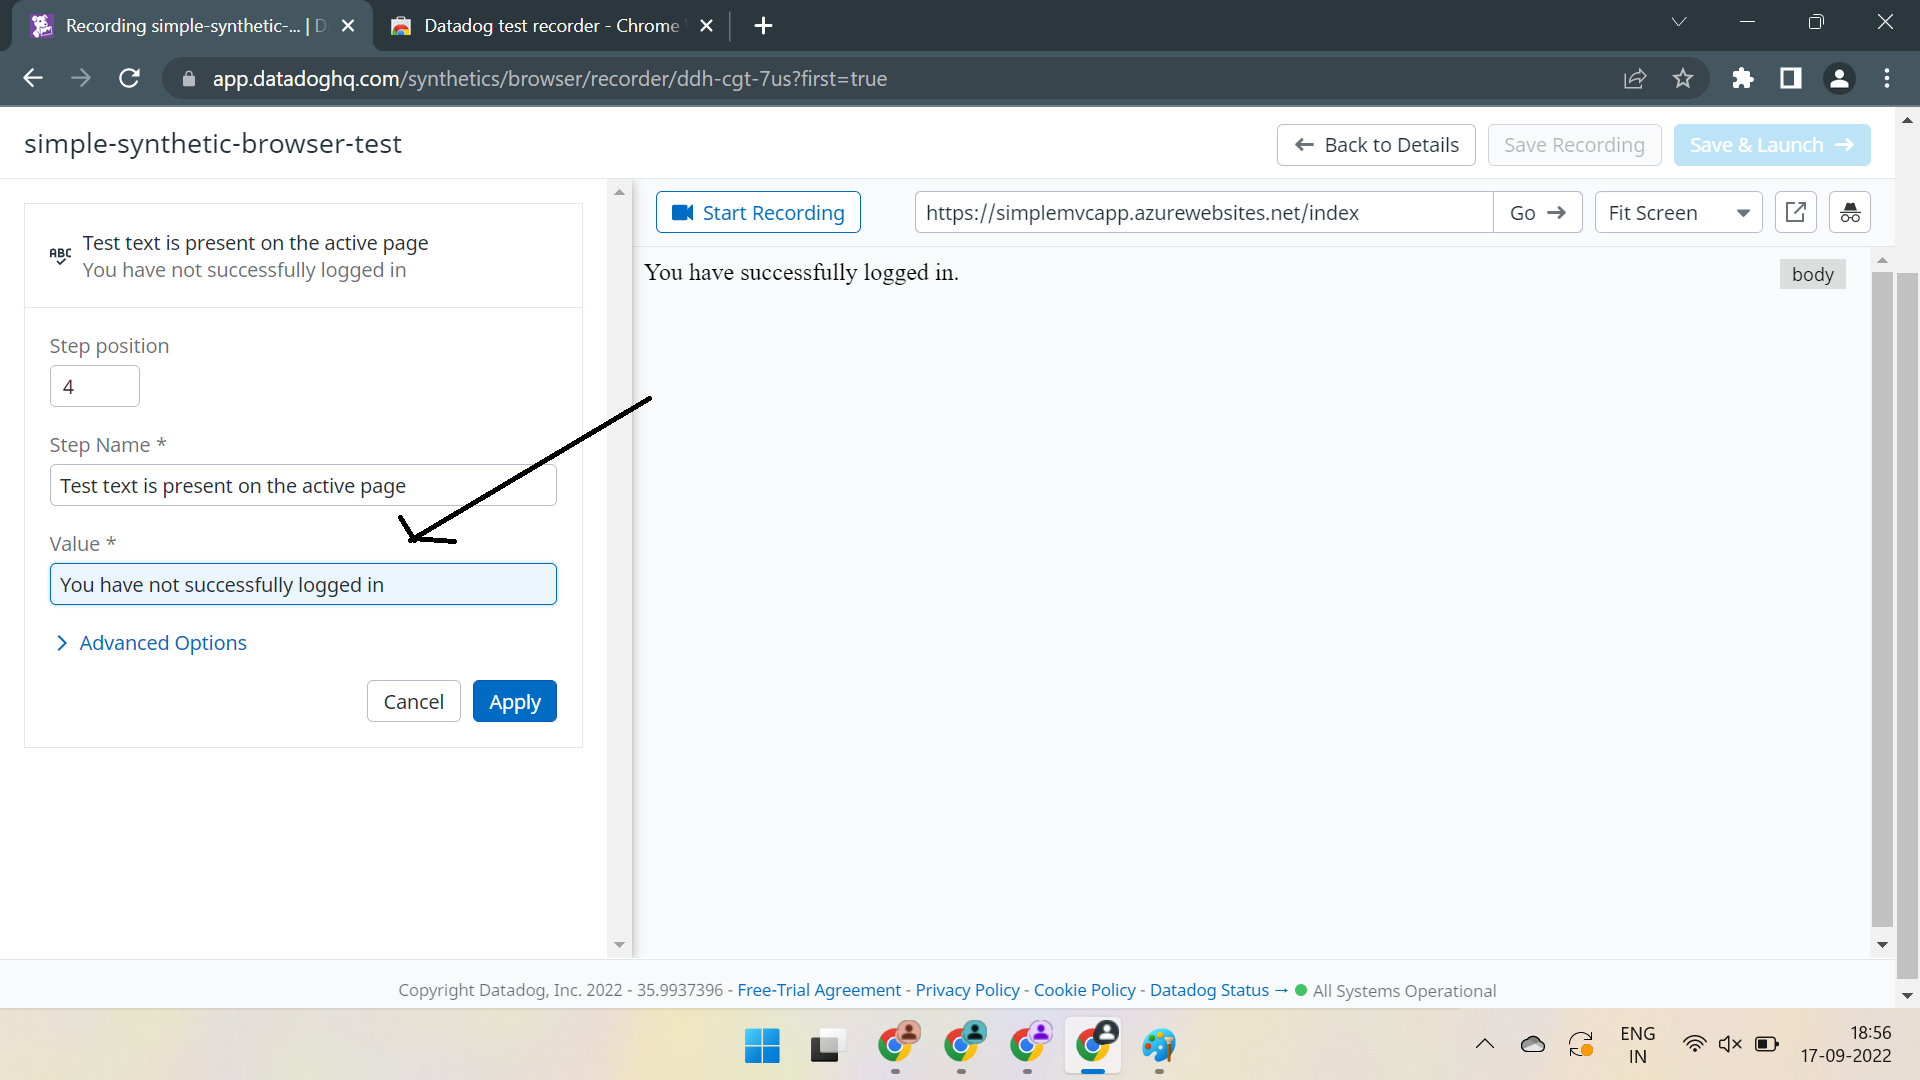This screenshot has height=1080, width=1920.
Task: Switch to Datadog test recorder tab
Action: point(550,26)
